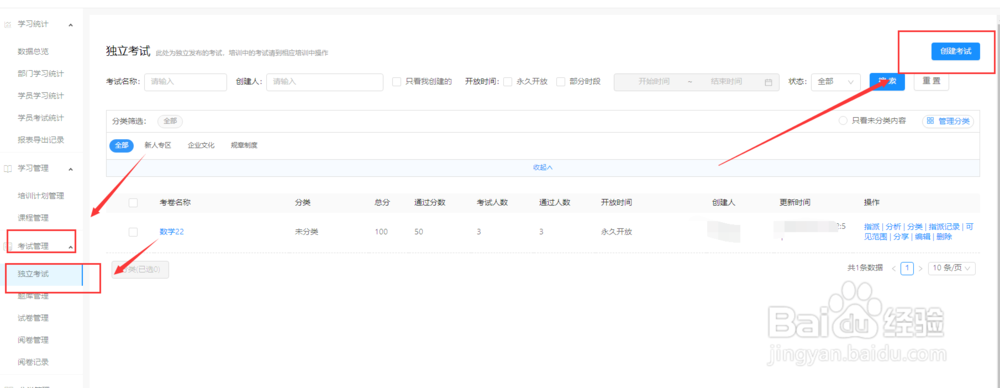Open 阅卷管理 in the sidebar
The width and height of the screenshot is (1000, 388).
pos(33,340)
